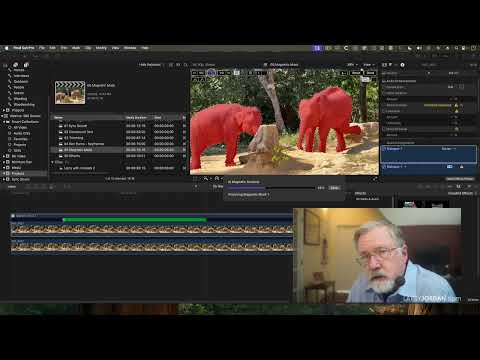Cancel the magnetic mask analysis task
The image size is (480, 360).
coord(334,188)
